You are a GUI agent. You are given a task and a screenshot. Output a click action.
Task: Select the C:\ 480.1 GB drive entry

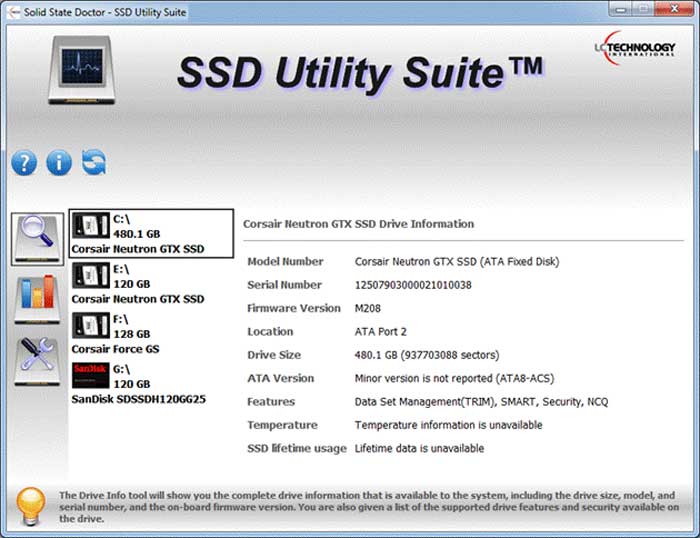[151, 234]
